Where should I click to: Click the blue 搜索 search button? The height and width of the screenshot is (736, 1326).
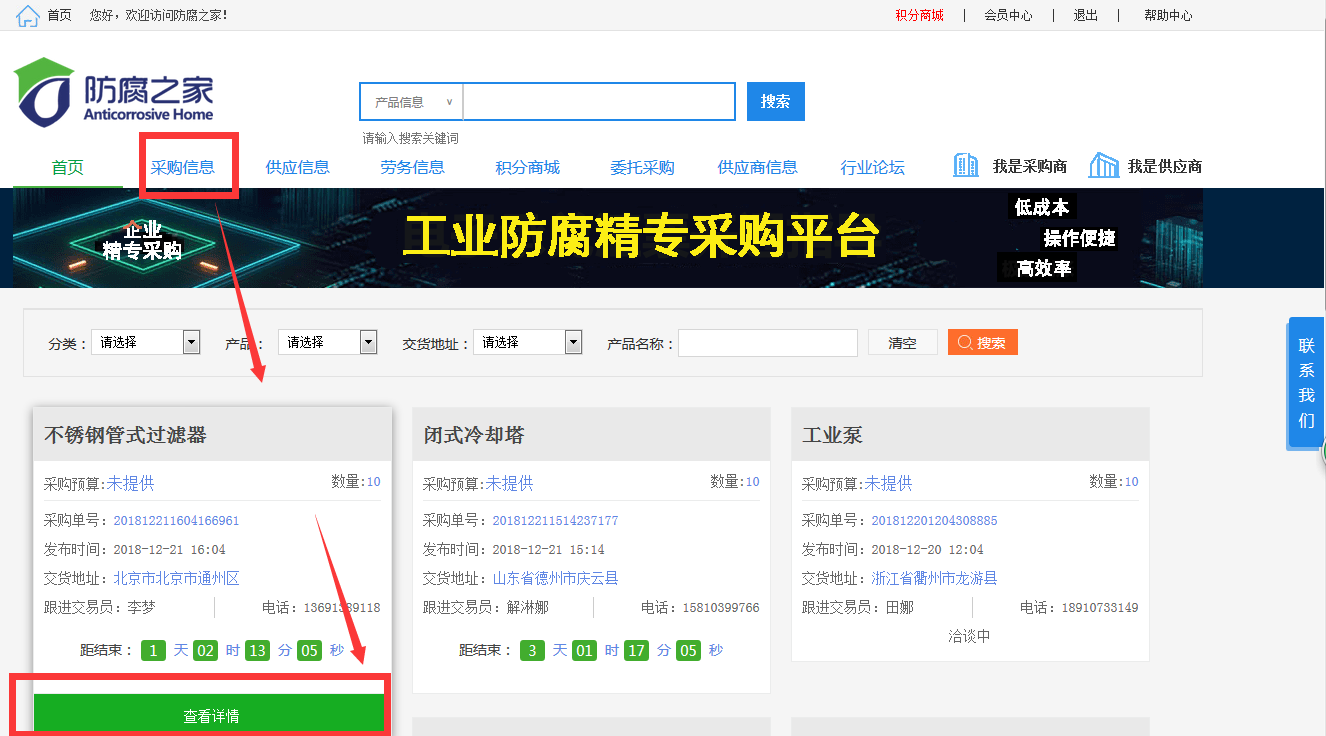[775, 101]
